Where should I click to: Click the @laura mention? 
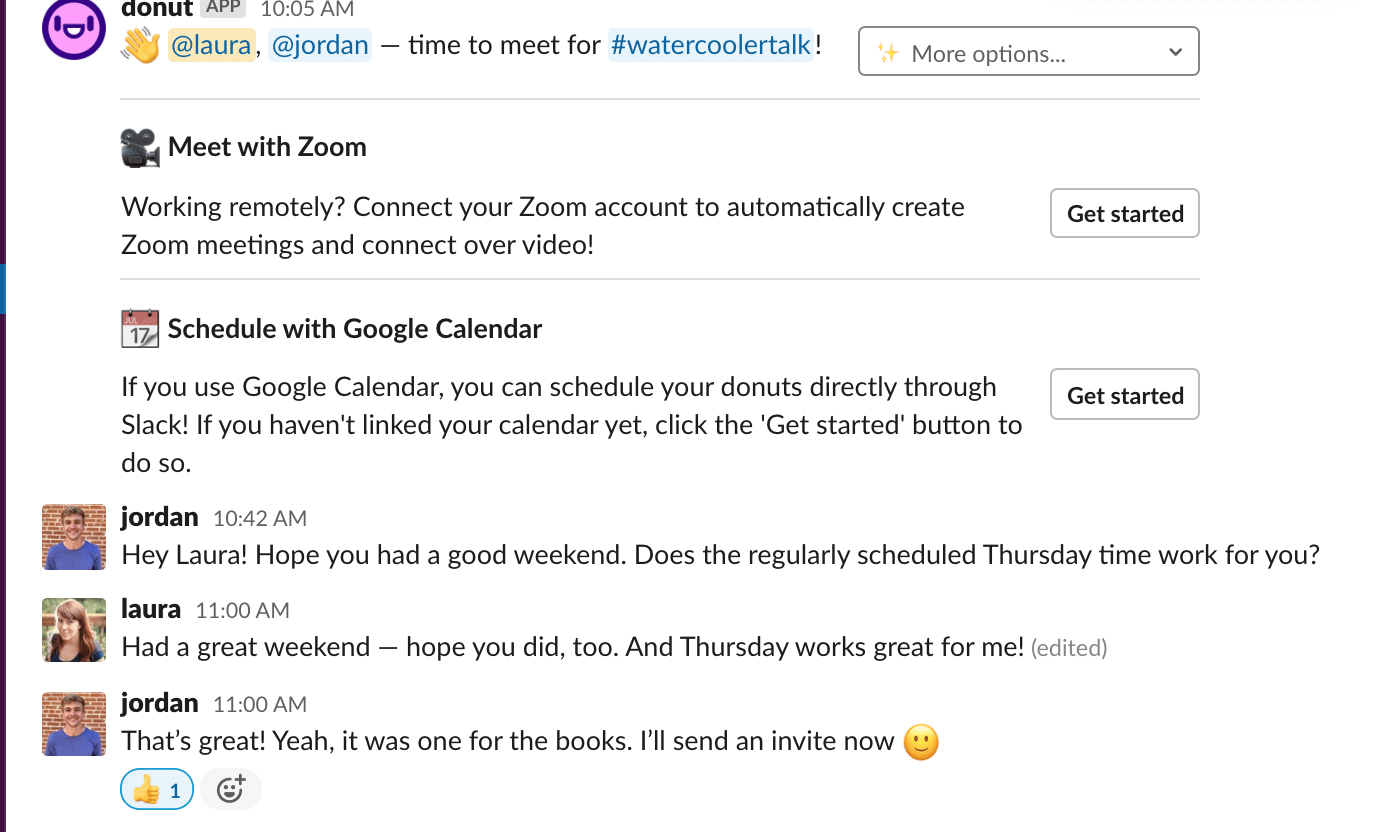click(x=211, y=45)
